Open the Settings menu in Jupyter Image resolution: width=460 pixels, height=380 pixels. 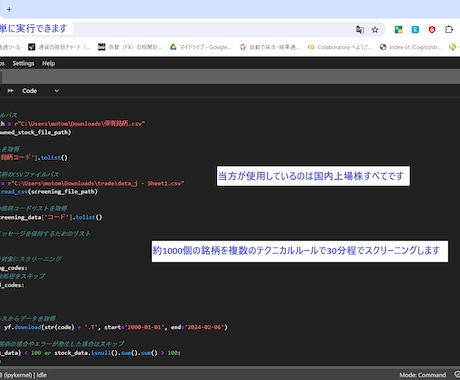(x=23, y=63)
